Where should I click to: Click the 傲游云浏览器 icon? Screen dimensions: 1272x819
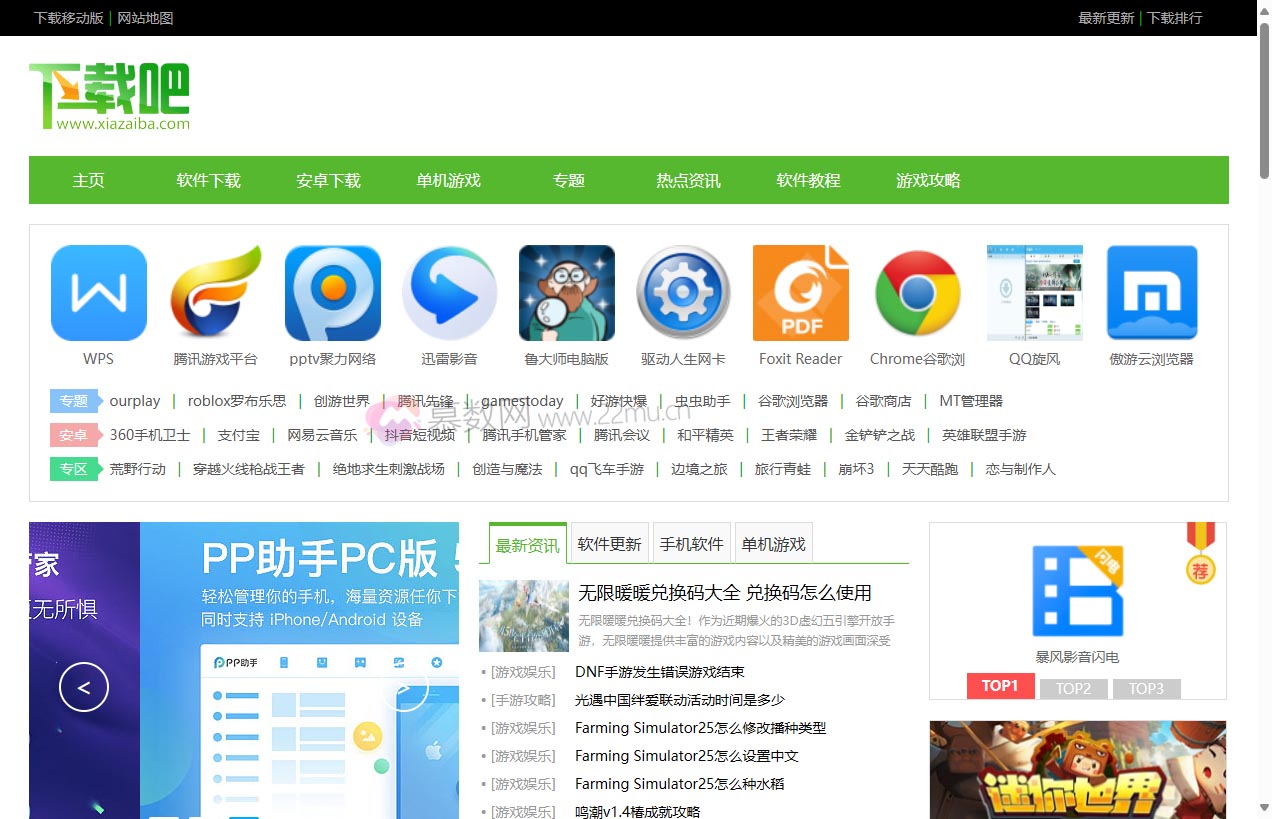[1151, 292]
